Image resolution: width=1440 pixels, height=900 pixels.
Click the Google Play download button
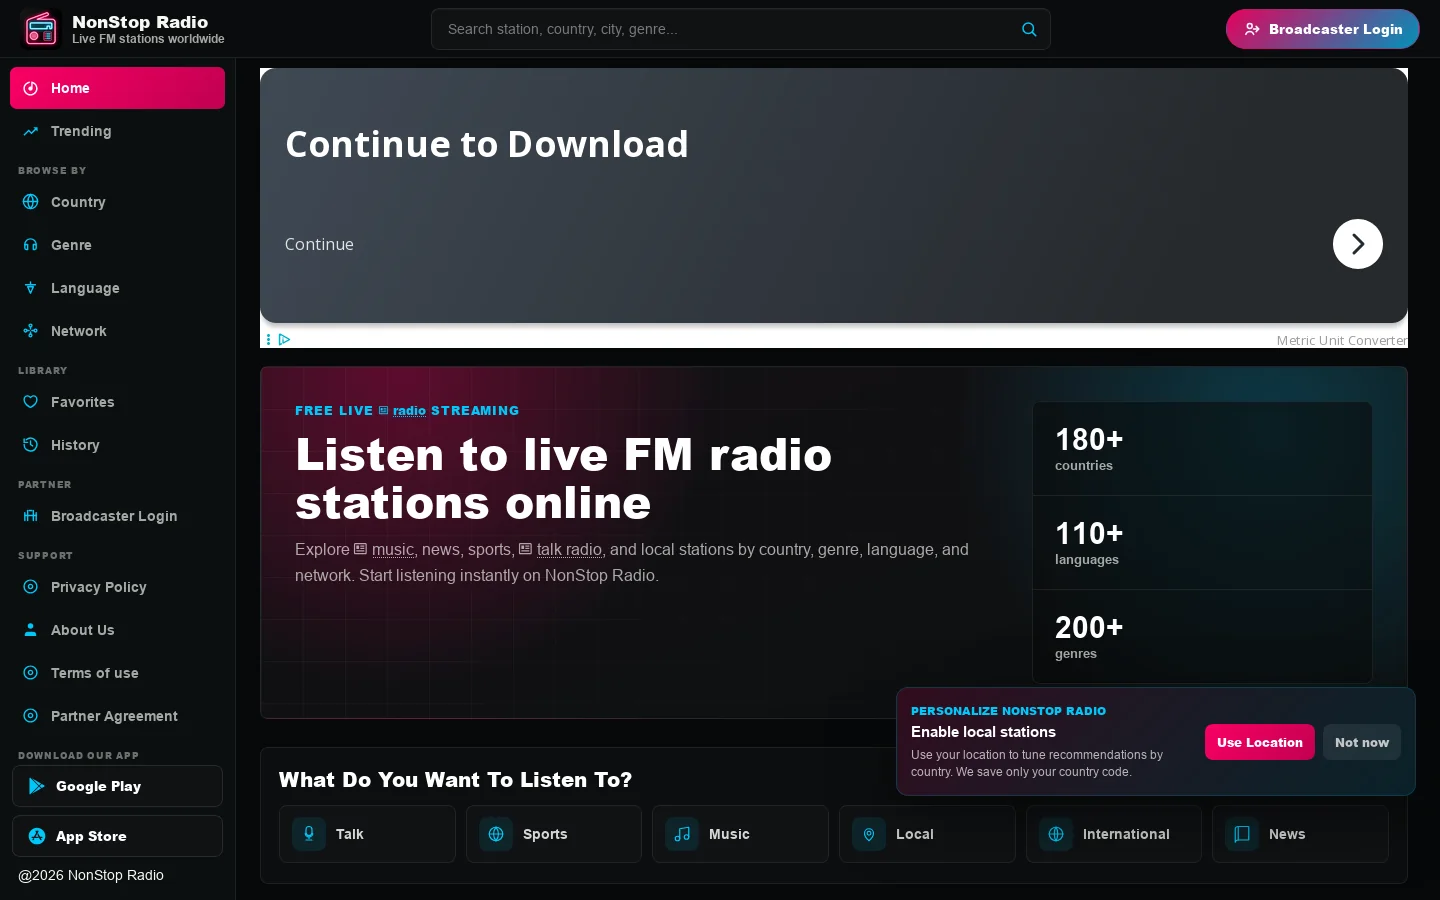tap(117, 786)
